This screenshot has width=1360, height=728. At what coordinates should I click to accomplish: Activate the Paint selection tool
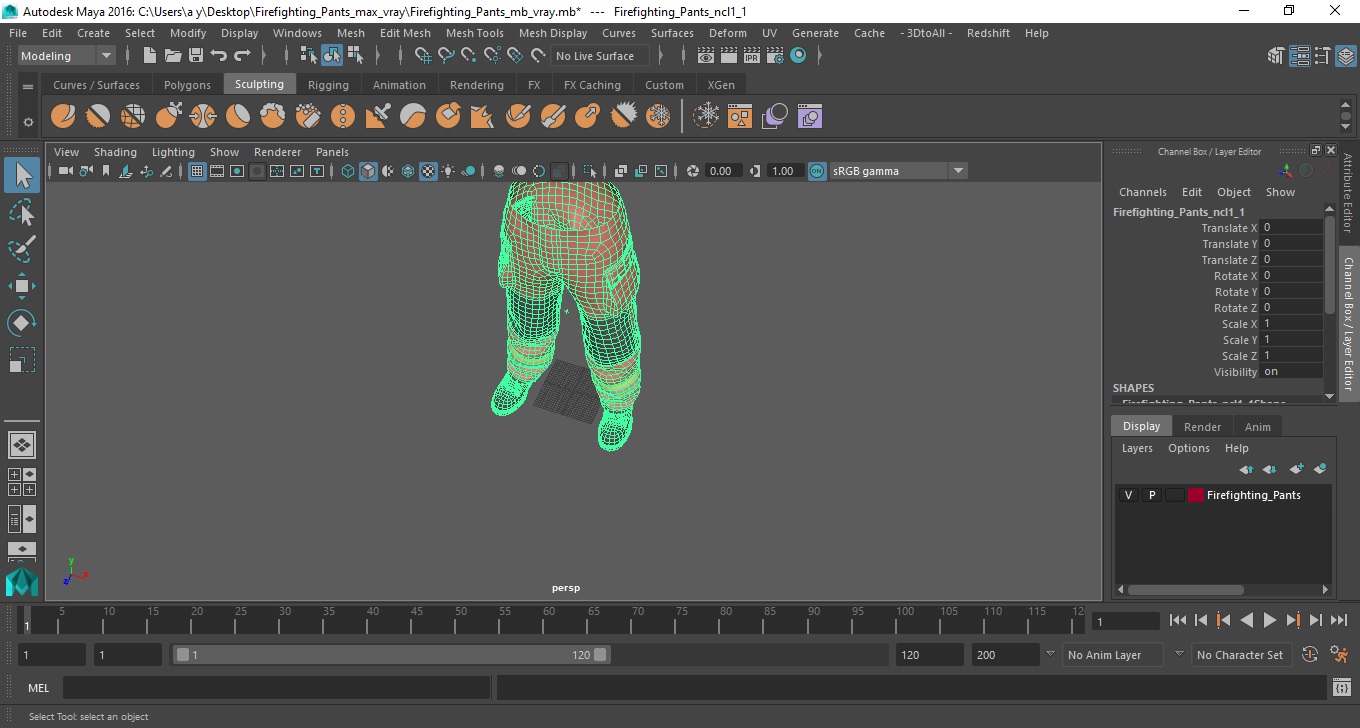pyautogui.click(x=22, y=248)
